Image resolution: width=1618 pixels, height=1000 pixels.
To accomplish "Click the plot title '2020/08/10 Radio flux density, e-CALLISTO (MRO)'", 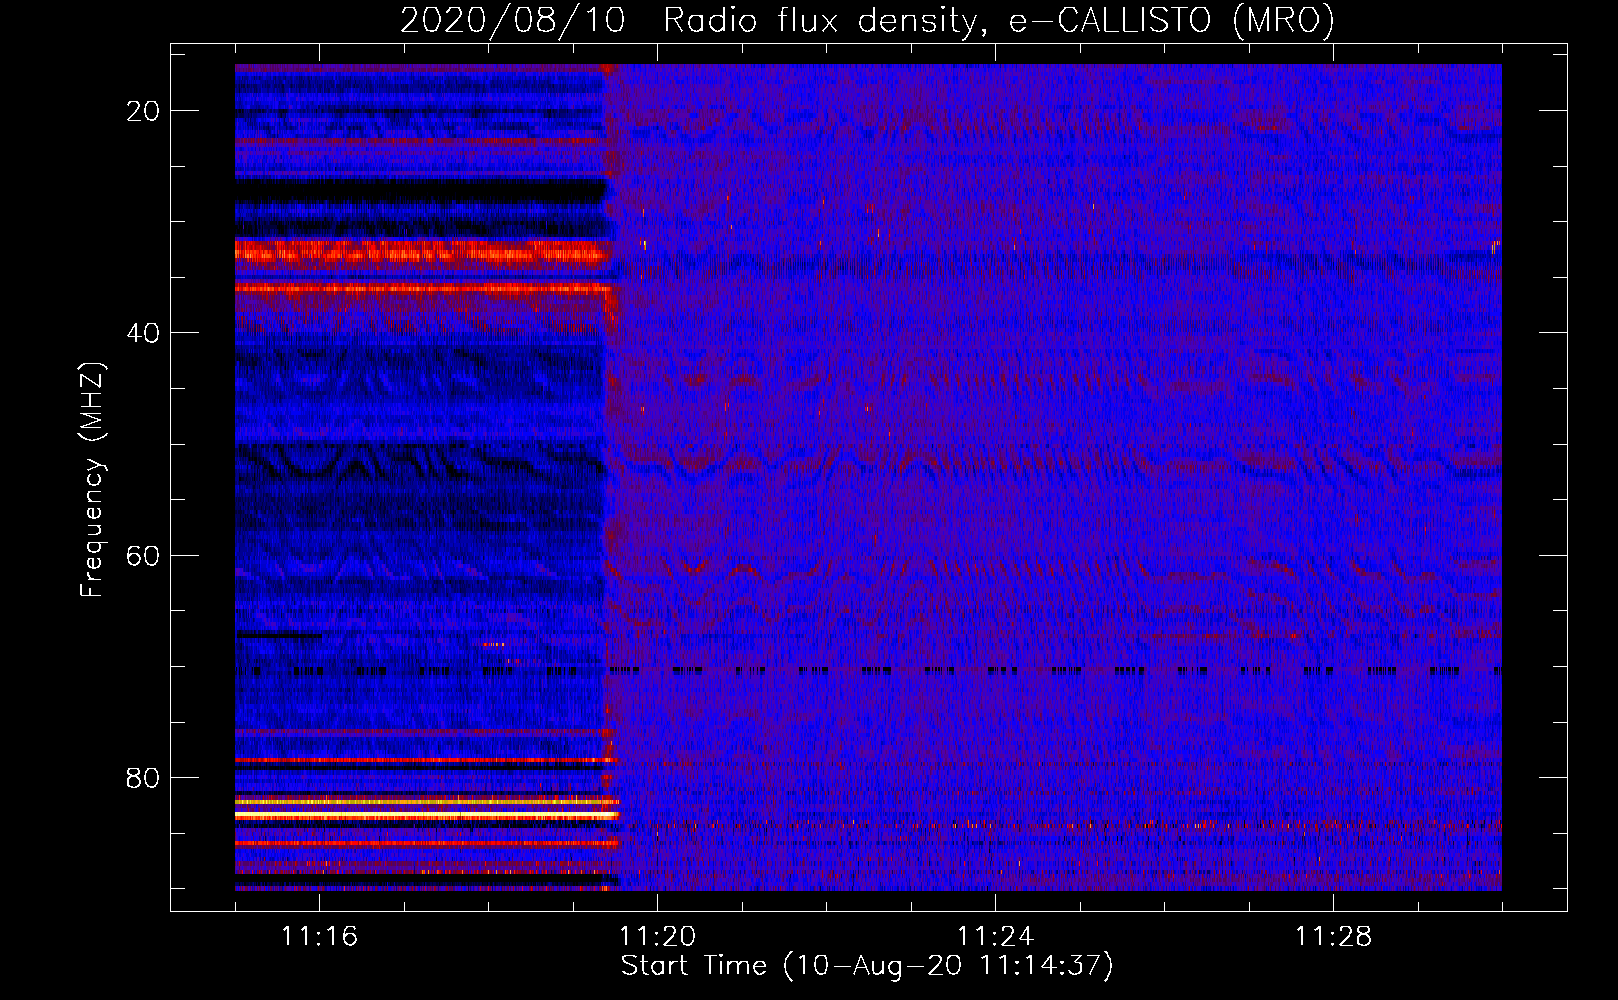I will [867, 20].
